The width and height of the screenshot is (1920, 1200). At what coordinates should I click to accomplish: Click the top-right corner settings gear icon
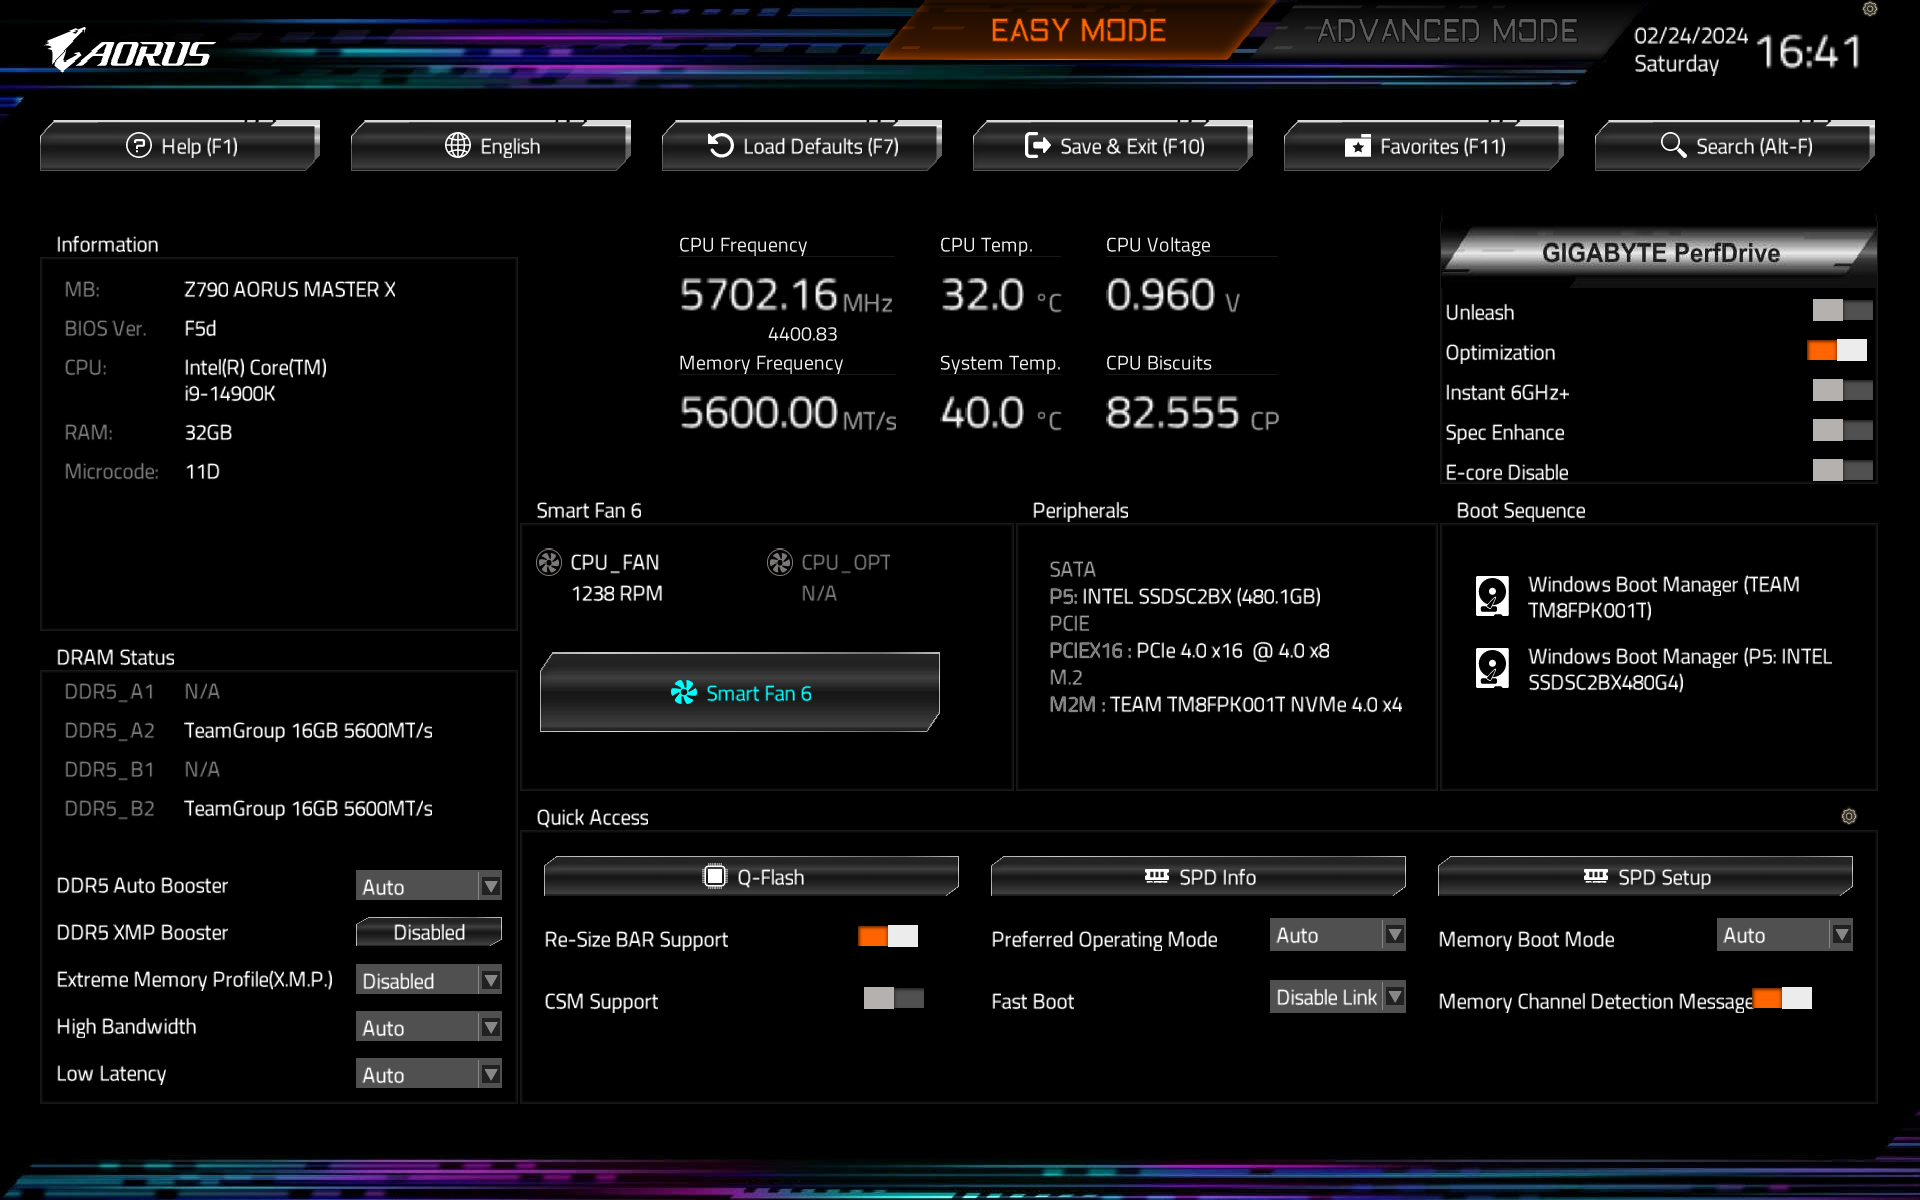[1869, 9]
